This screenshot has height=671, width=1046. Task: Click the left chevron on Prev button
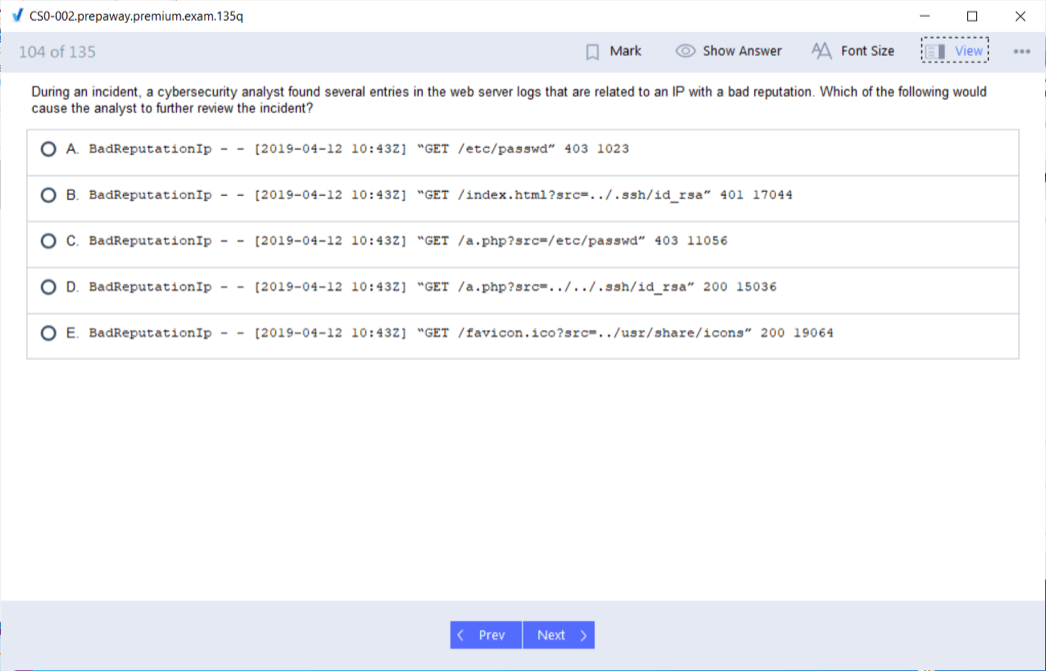click(x=460, y=635)
